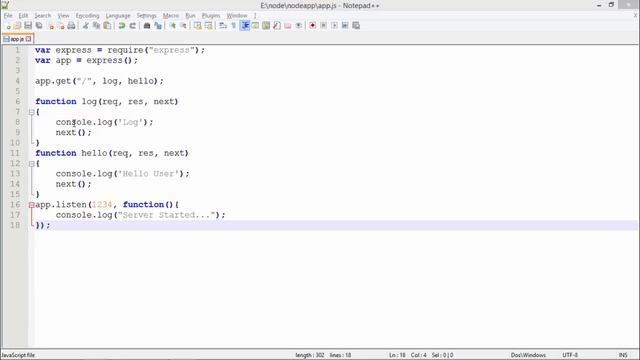The width and height of the screenshot is (640, 360).
Task: Click the length 302 status entry
Action: 310,355
